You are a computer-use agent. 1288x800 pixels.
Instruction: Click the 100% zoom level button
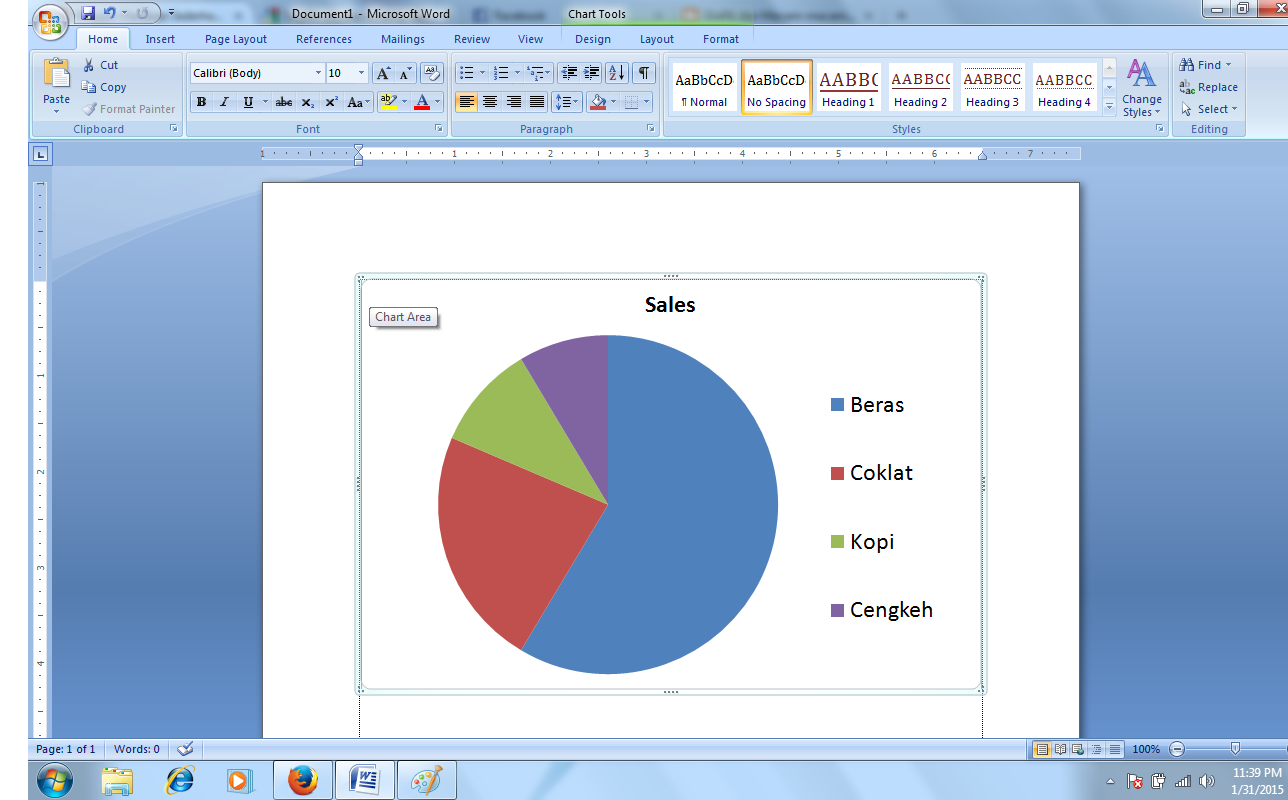pos(1146,749)
